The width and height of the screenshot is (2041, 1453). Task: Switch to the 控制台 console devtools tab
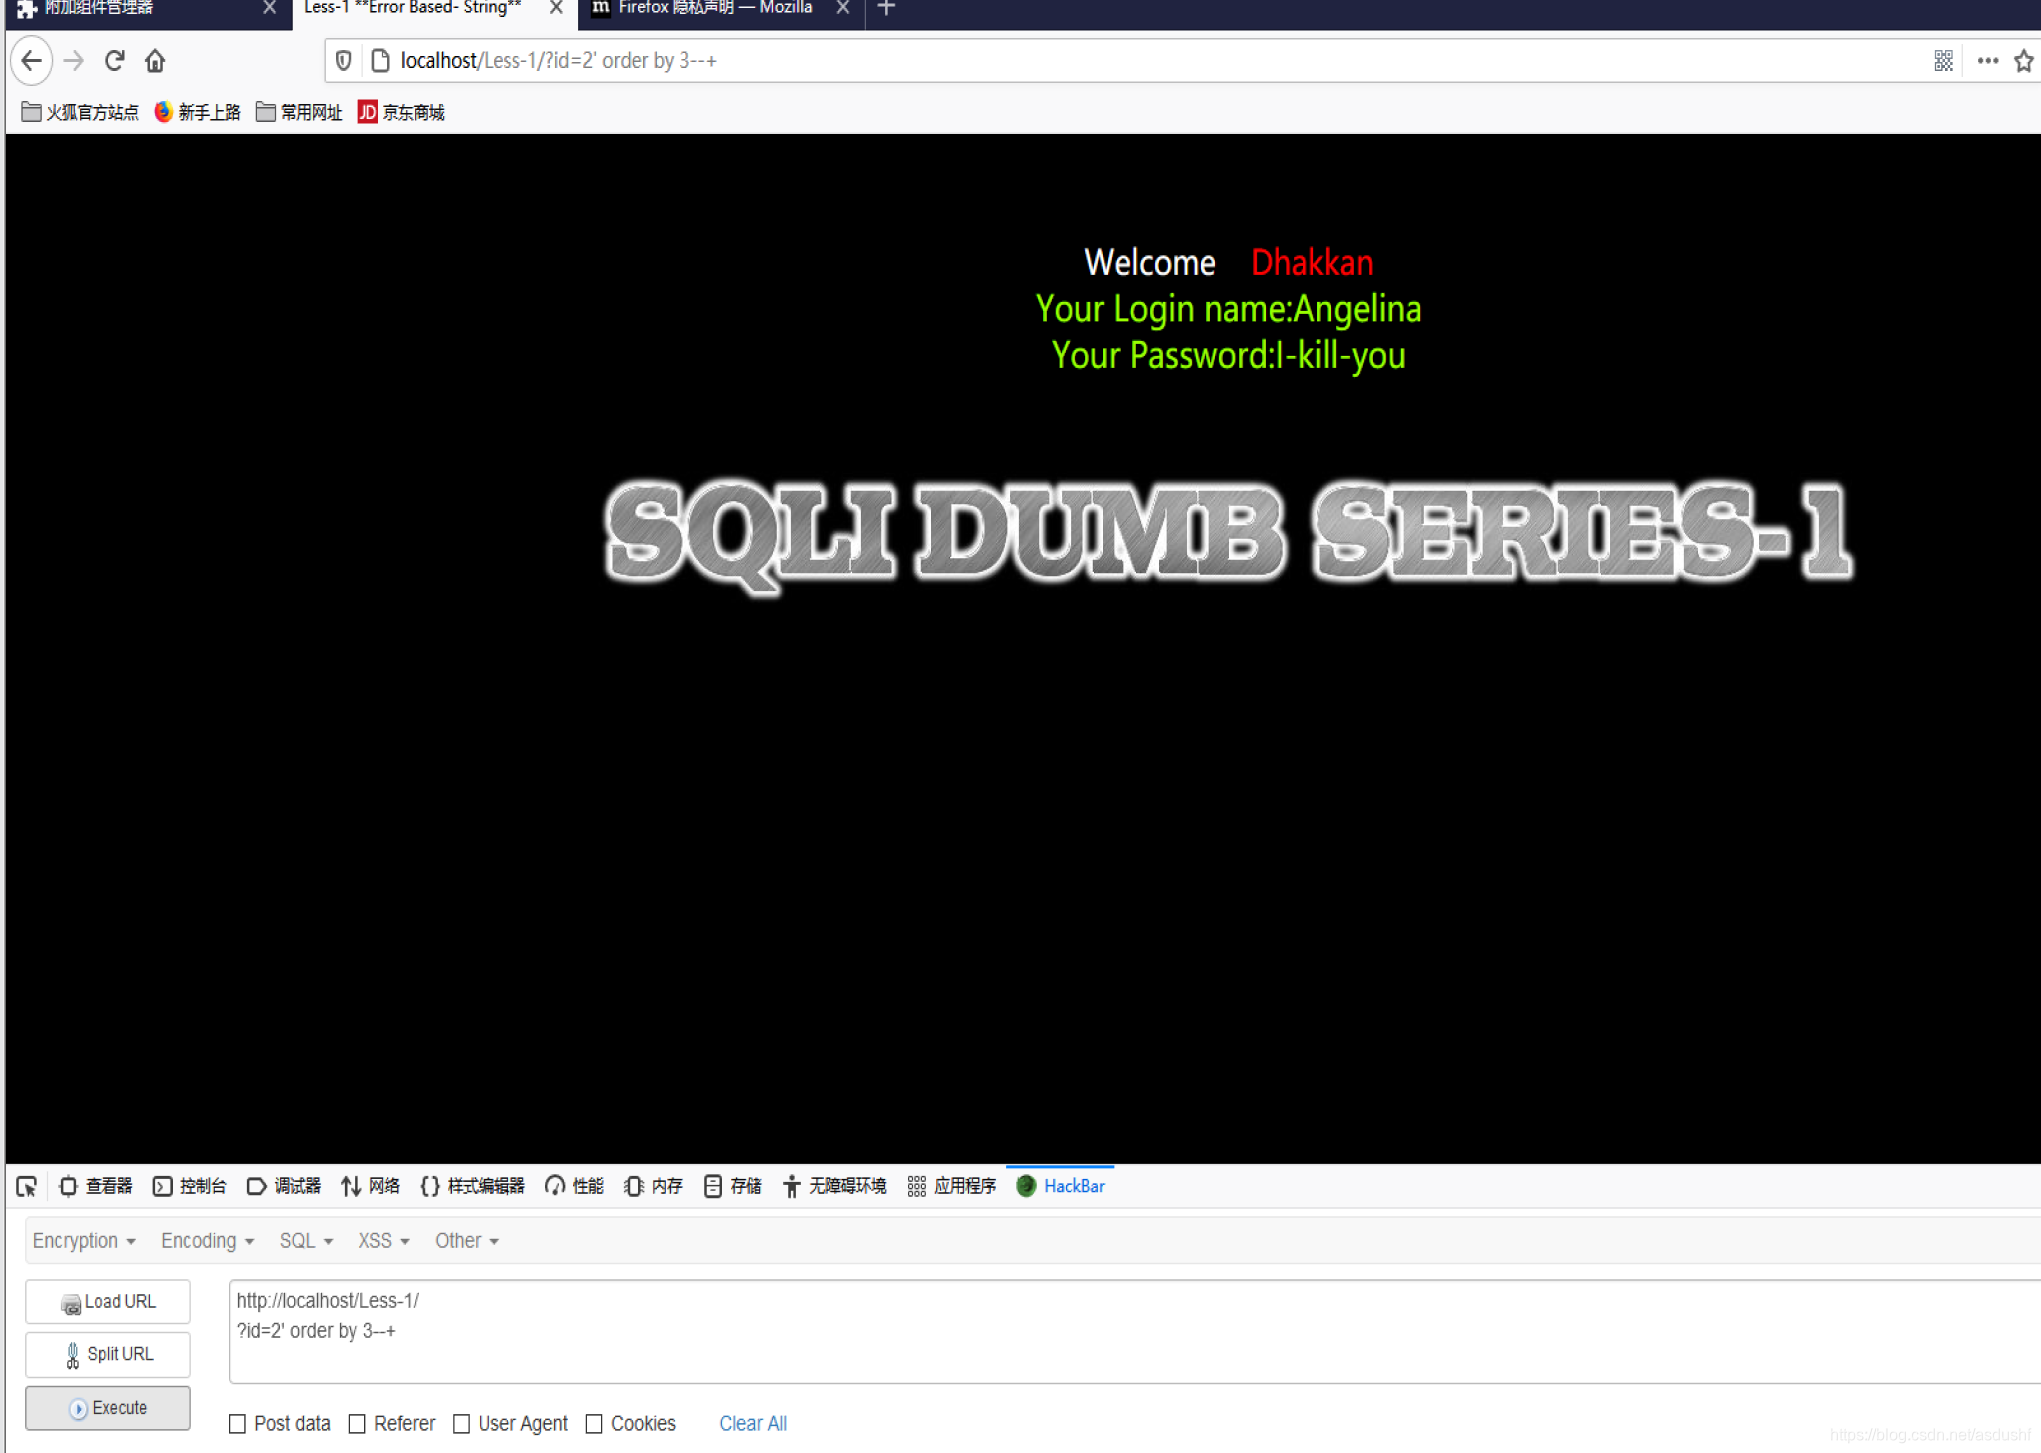coord(189,1186)
